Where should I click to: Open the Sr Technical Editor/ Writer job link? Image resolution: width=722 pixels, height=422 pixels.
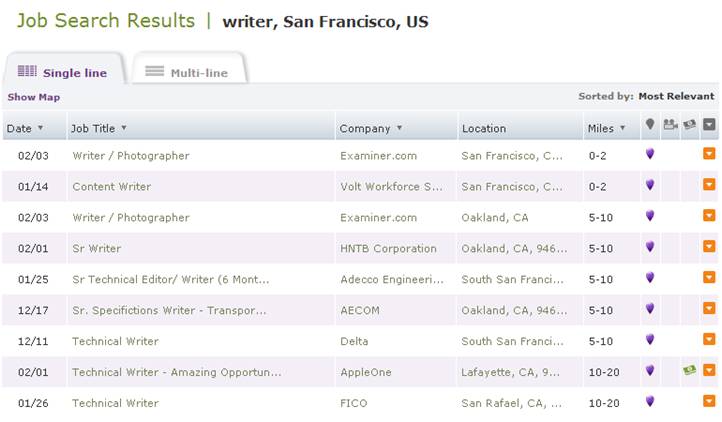(170, 279)
